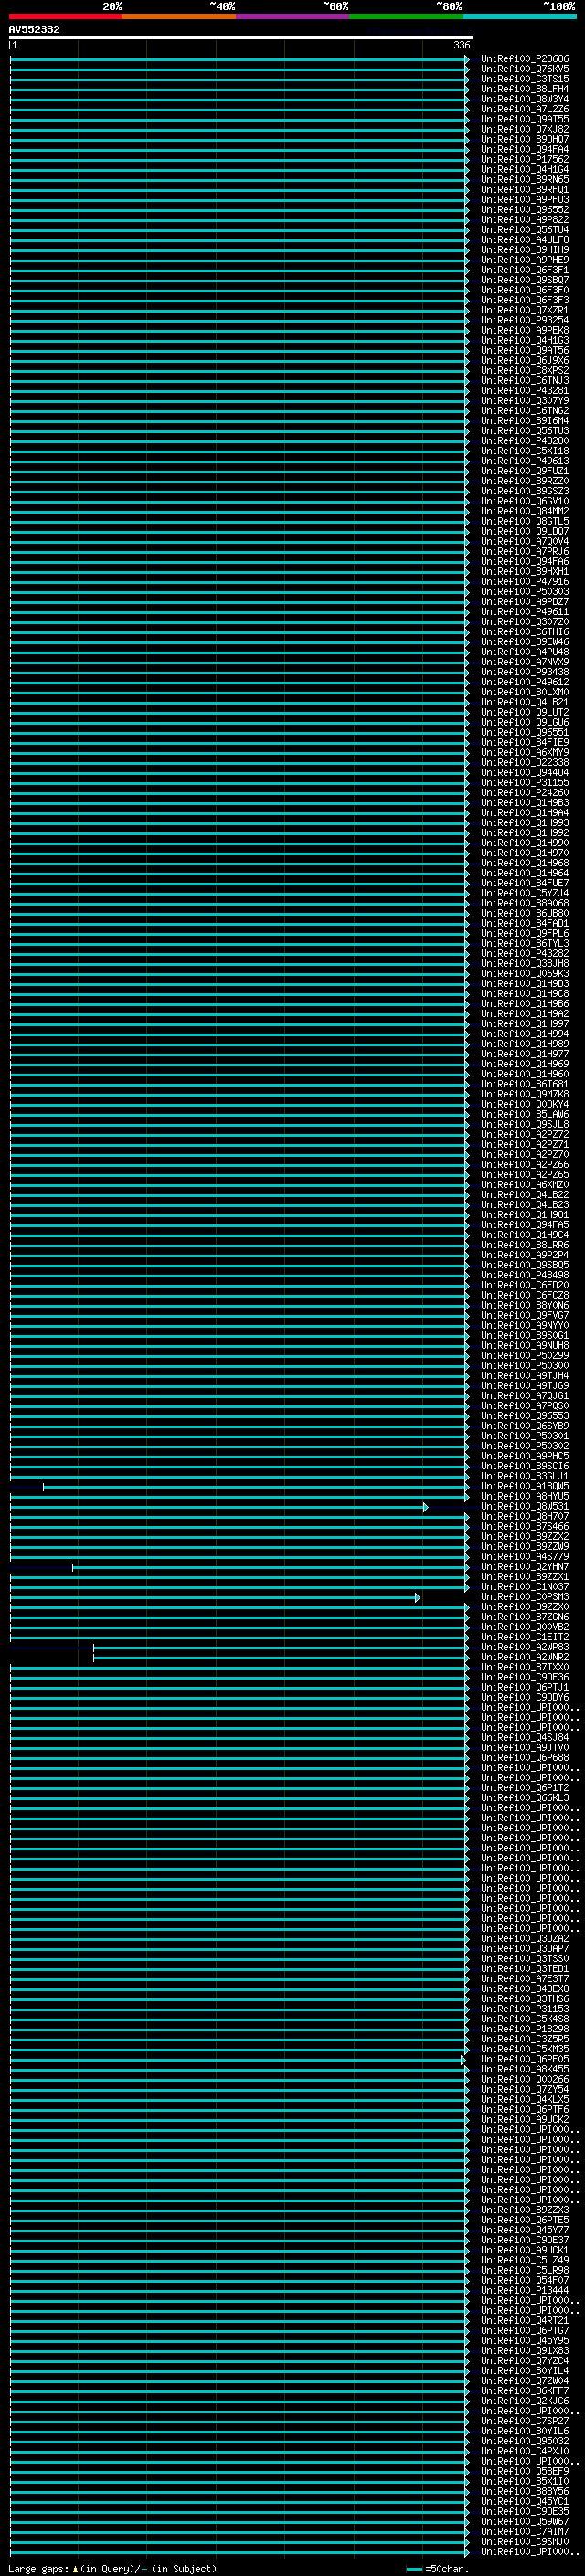Open hit UniRef100_C9DE36
The image size is (585, 2576).
tap(525, 1677)
